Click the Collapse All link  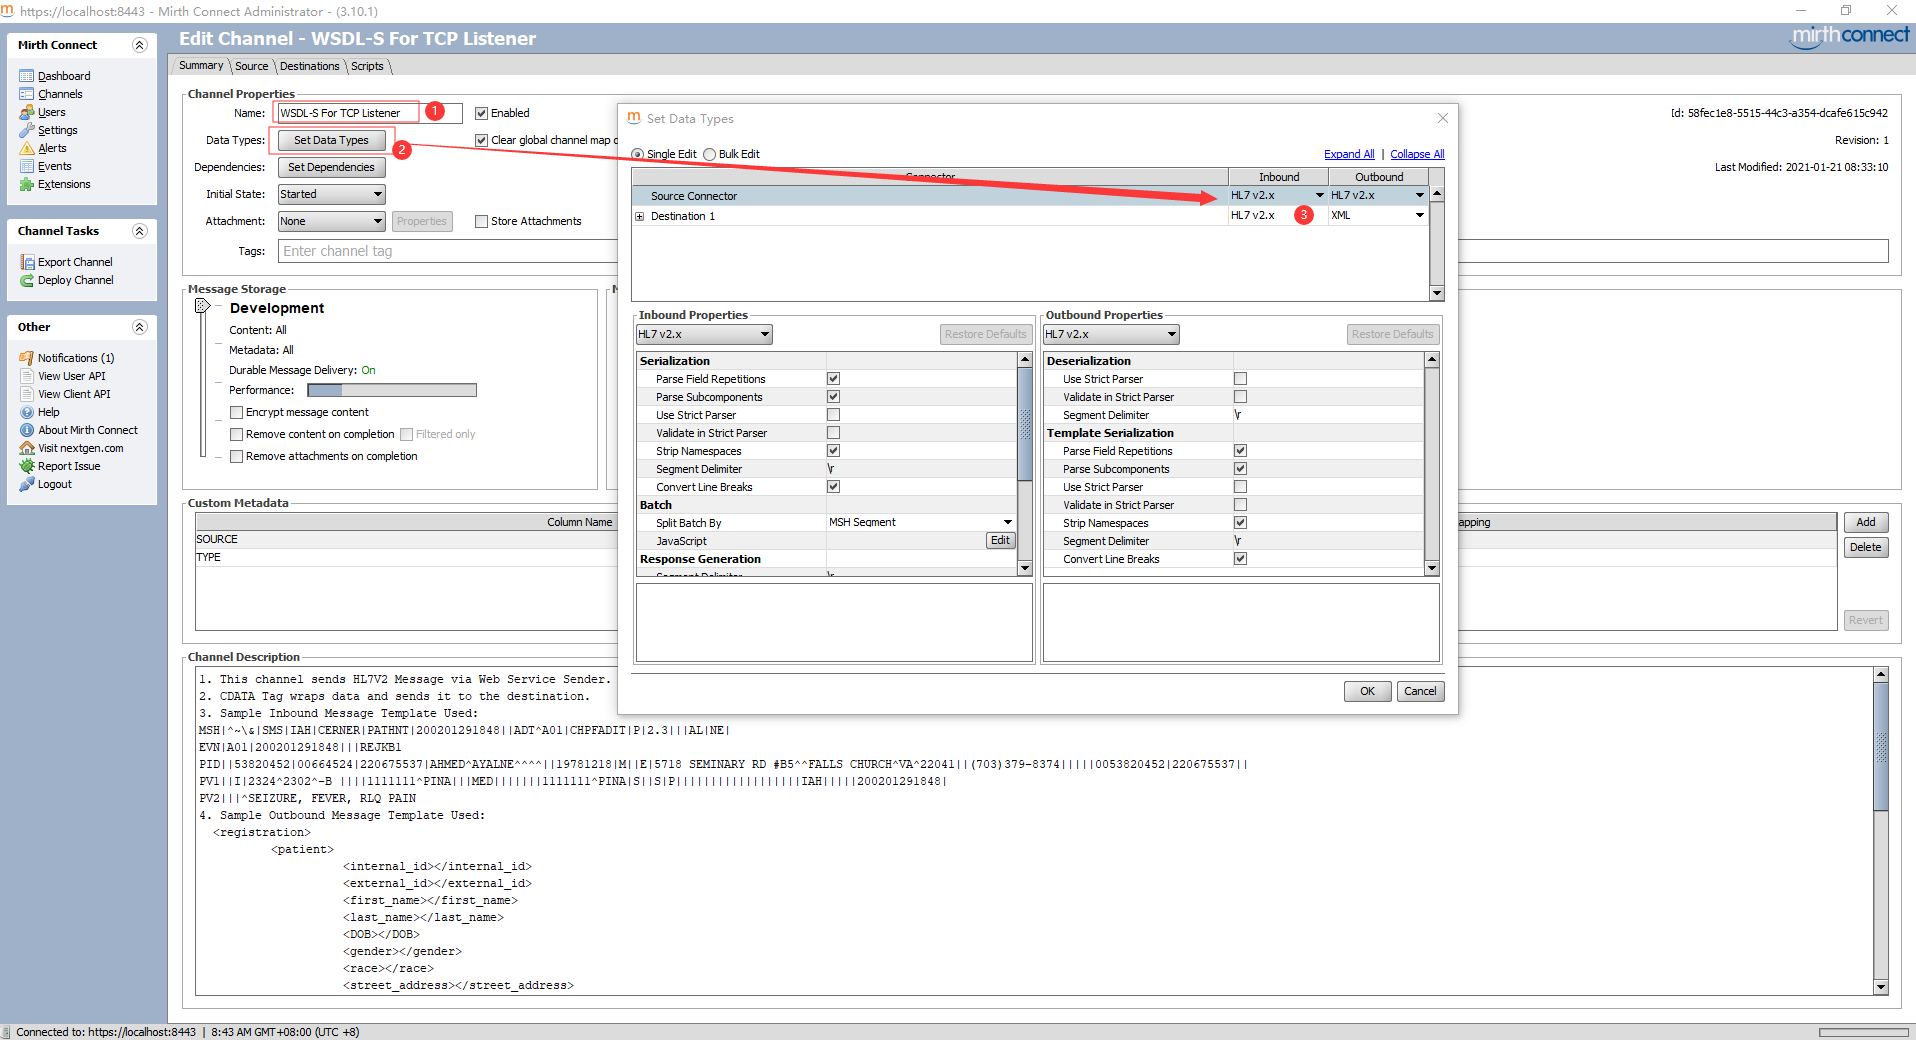click(x=1417, y=154)
